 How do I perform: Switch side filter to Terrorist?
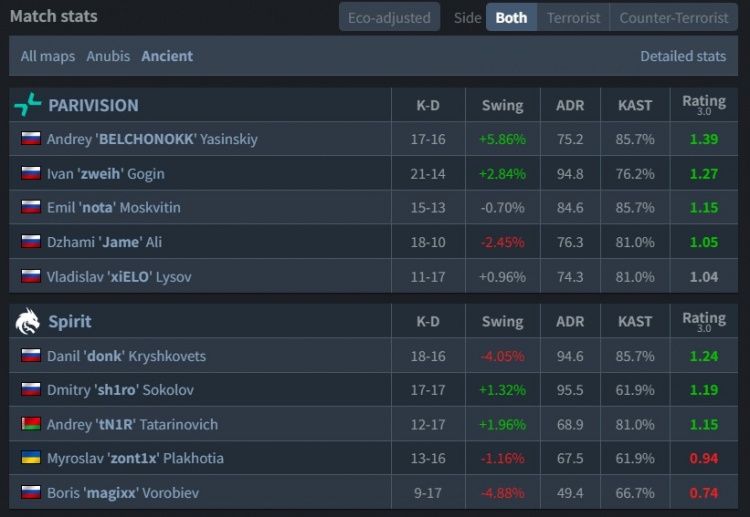click(x=573, y=17)
